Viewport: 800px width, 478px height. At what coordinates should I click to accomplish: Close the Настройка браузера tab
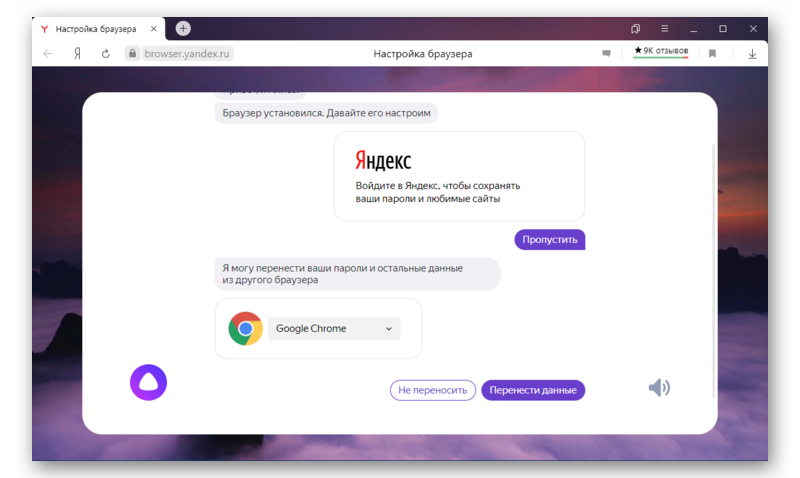click(x=154, y=29)
